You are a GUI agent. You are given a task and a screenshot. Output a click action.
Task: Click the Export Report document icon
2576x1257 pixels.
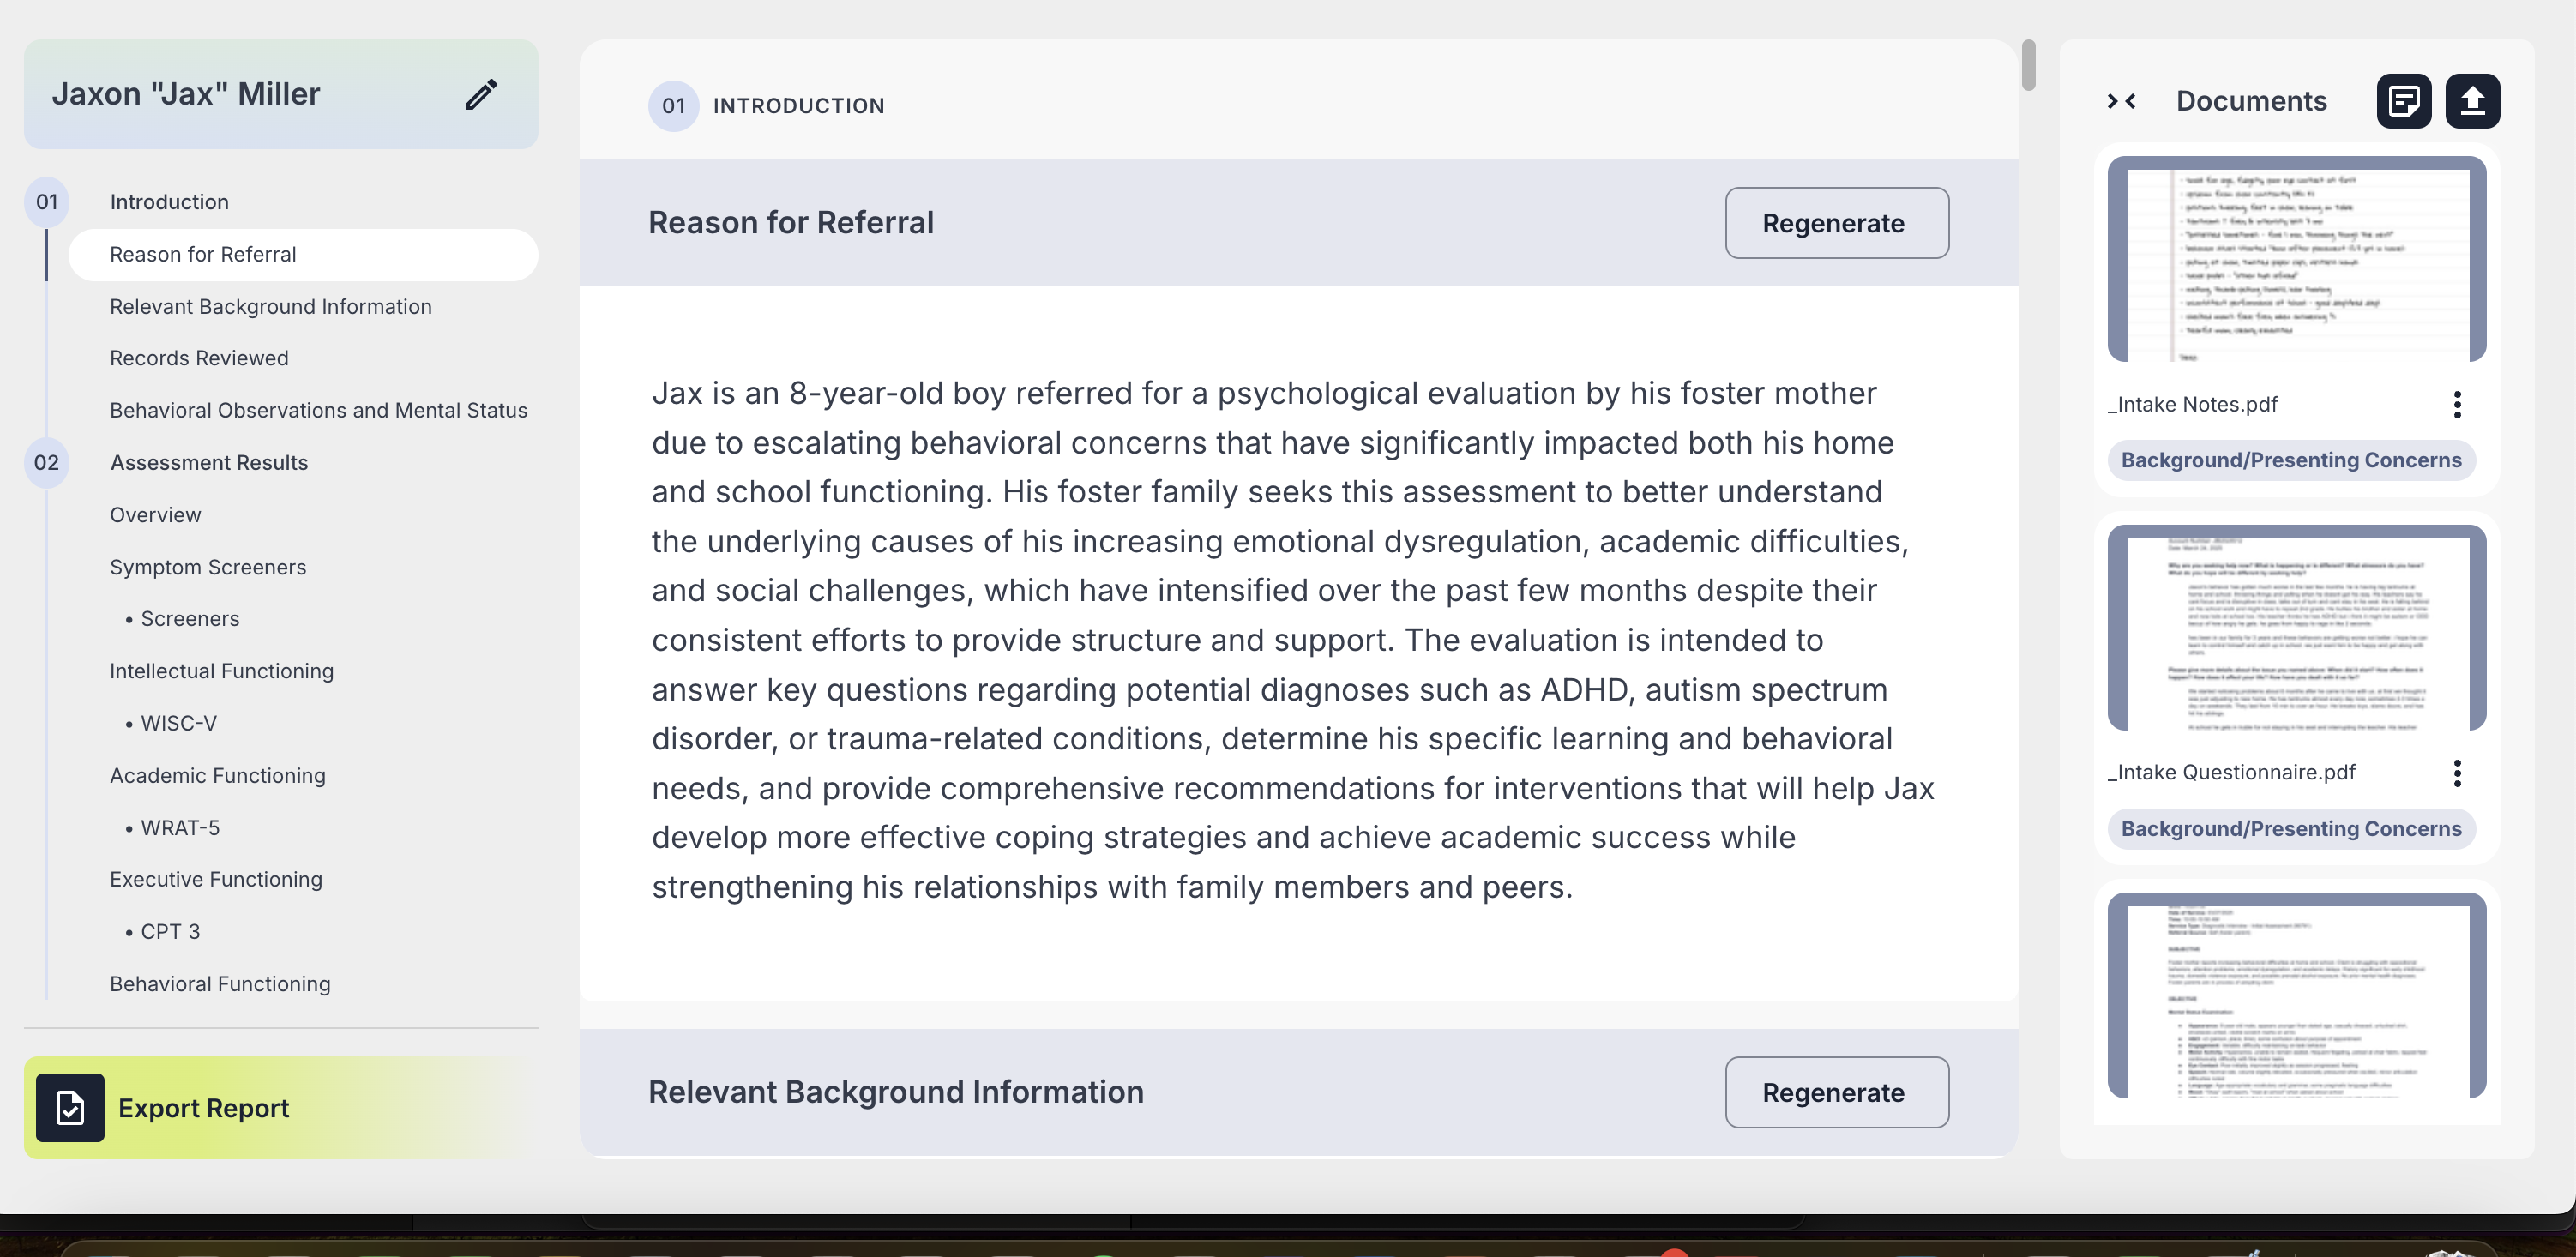(70, 1107)
